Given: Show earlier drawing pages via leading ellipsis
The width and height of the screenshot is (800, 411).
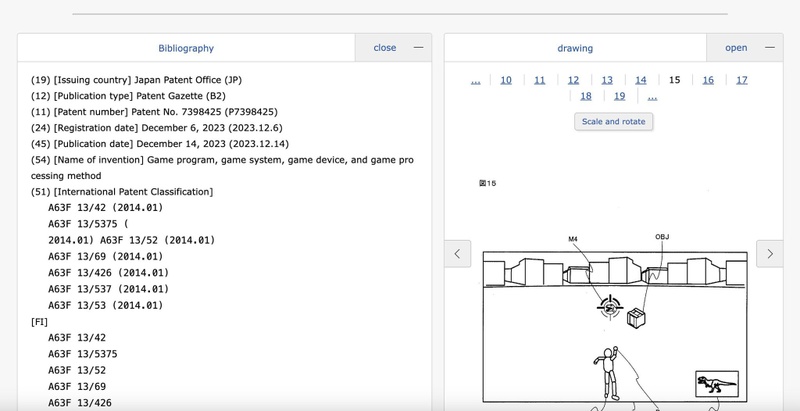Looking at the screenshot, I should (x=475, y=81).
